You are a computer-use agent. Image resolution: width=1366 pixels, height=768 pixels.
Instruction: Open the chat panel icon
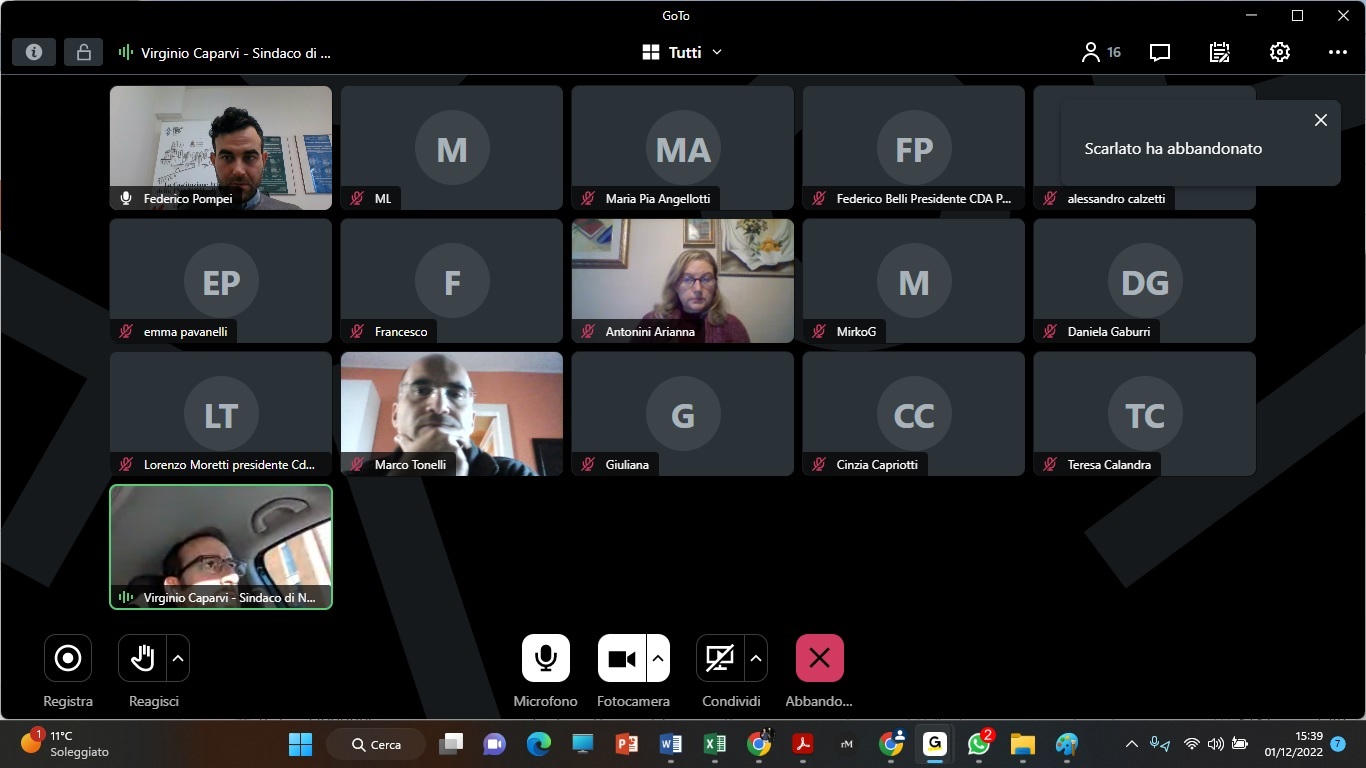click(x=1160, y=53)
